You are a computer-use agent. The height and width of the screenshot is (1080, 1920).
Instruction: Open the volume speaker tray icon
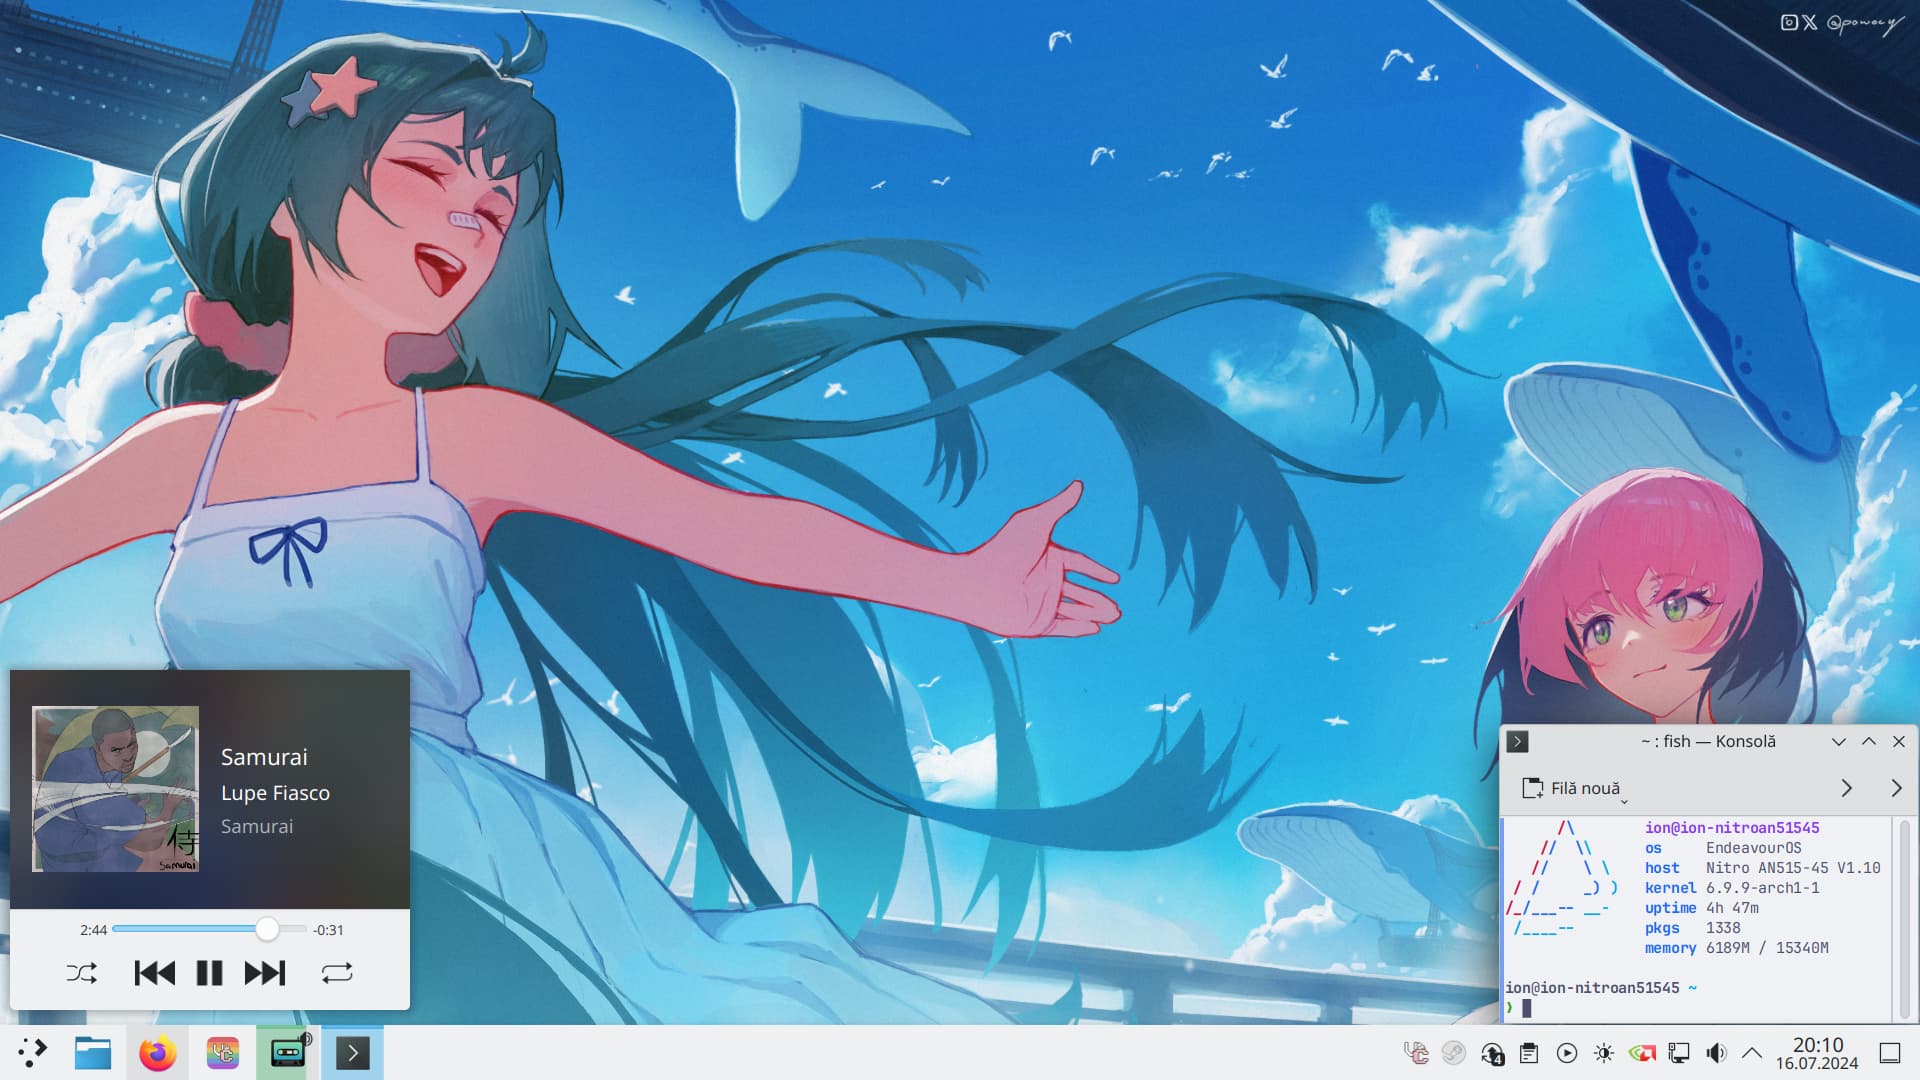1716,1053
